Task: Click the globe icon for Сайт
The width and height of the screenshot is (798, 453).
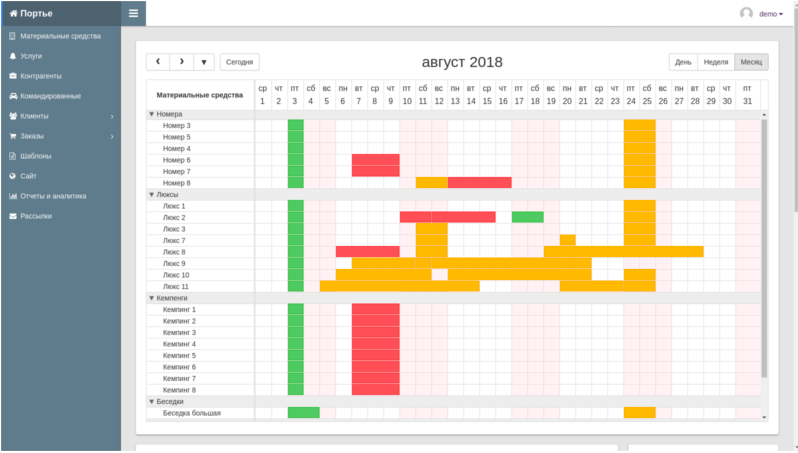Action: tap(13, 176)
